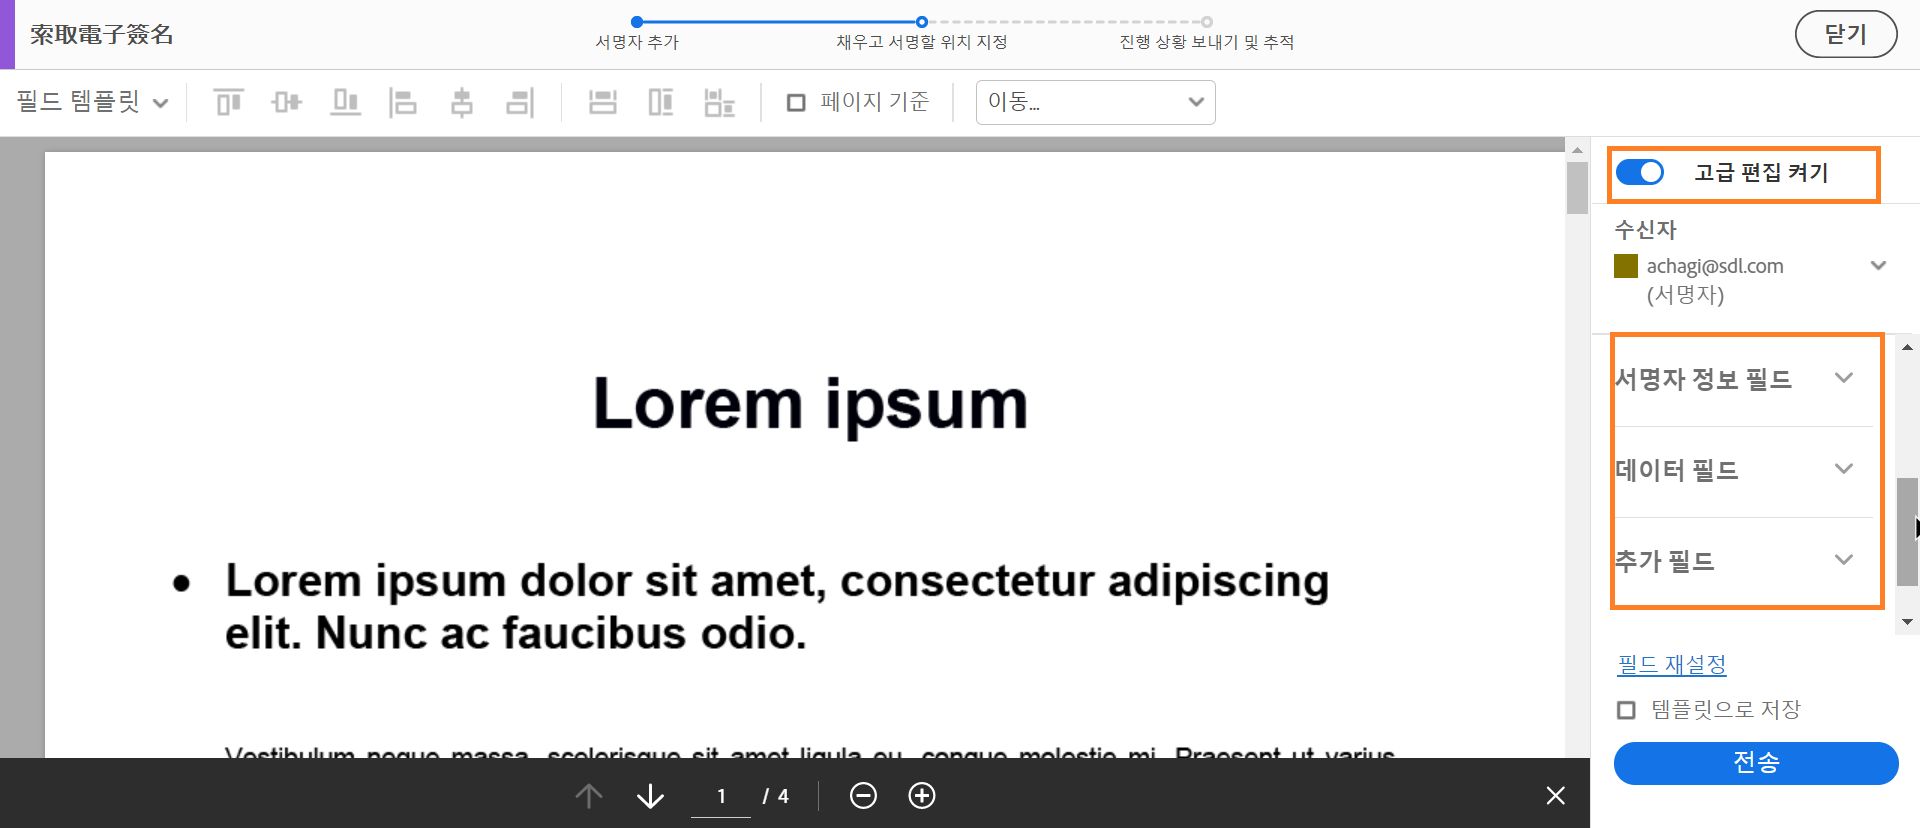The image size is (1920, 828).
Task: Click the document scrollbar up arrow
Action: (x=1577, y=150)
